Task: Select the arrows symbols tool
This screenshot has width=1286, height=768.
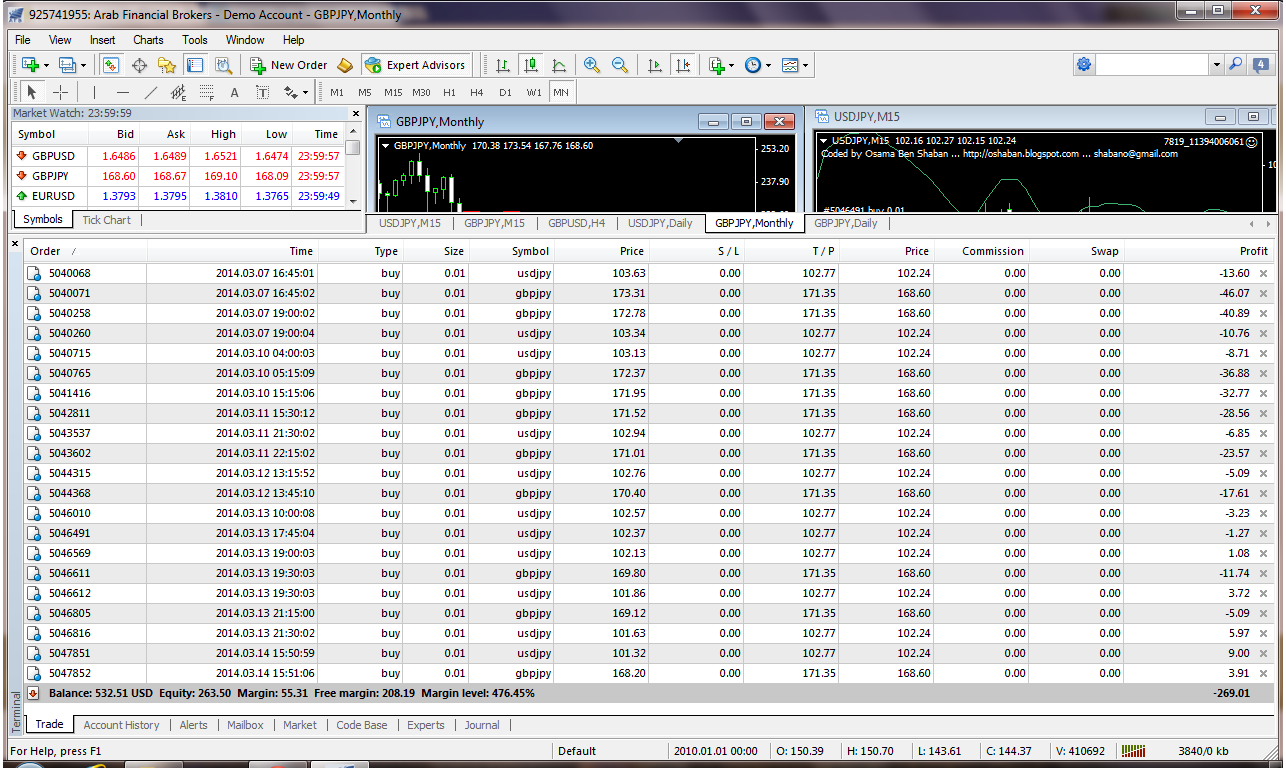Action: pos(291,92)
